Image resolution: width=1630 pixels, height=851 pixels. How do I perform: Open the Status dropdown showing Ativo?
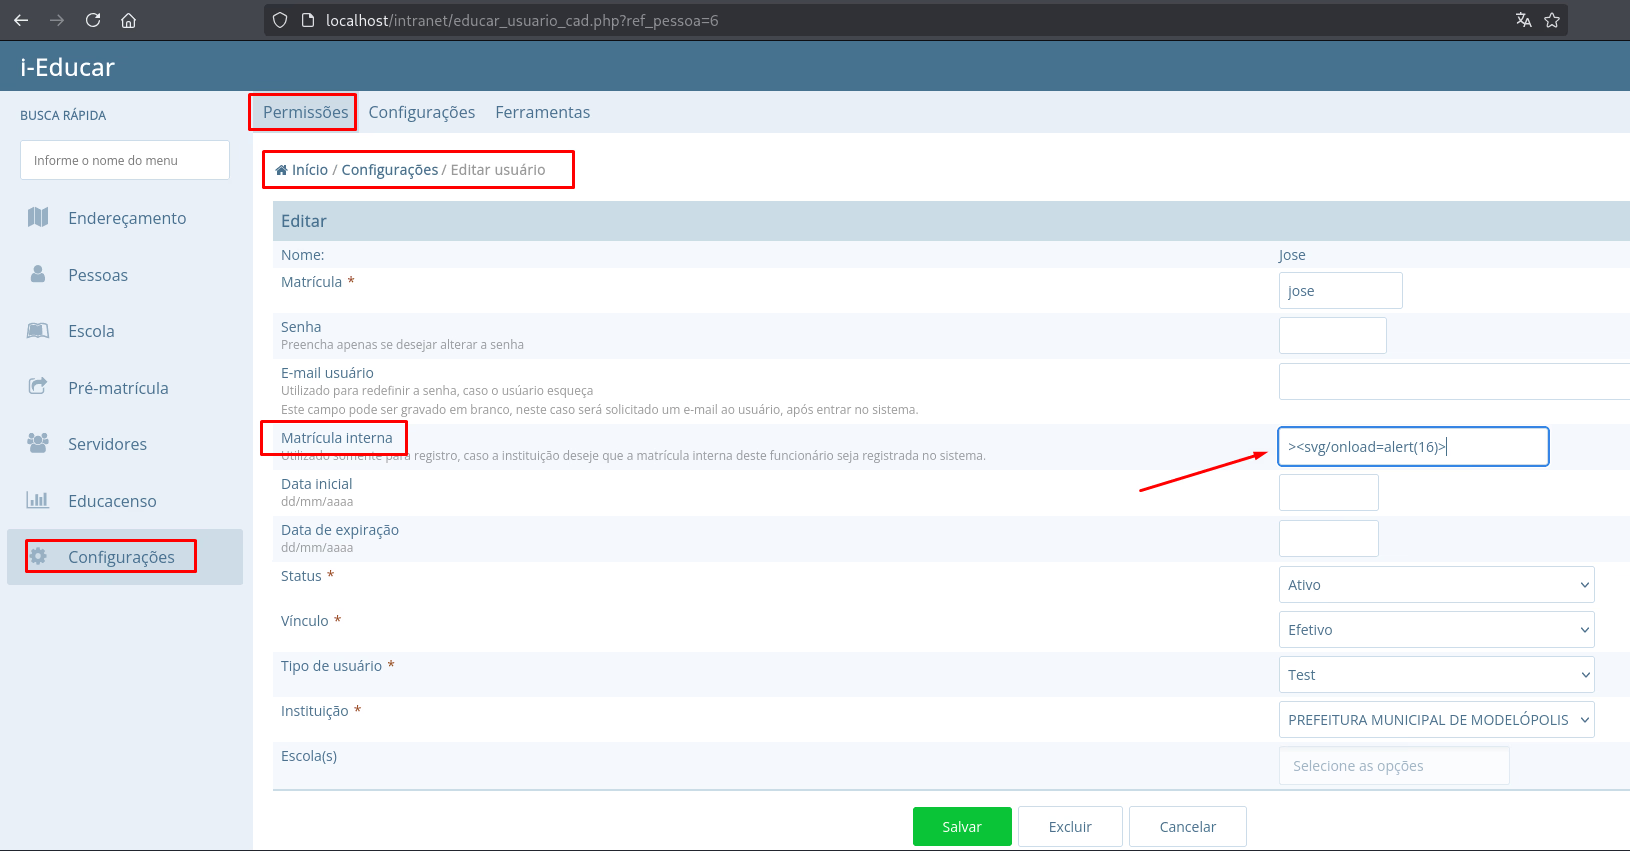click(x=1435, y=585)
